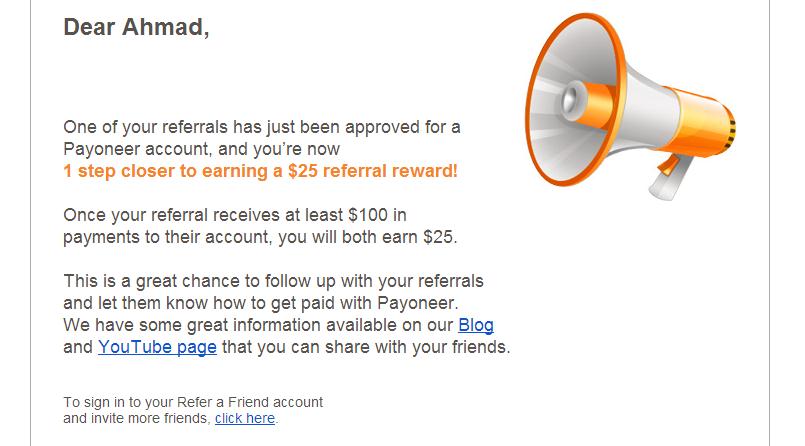The height and width of the screenshot is (446, 805).
Task: Click the striped rear cap of megaphone
Action: (730, 129)
